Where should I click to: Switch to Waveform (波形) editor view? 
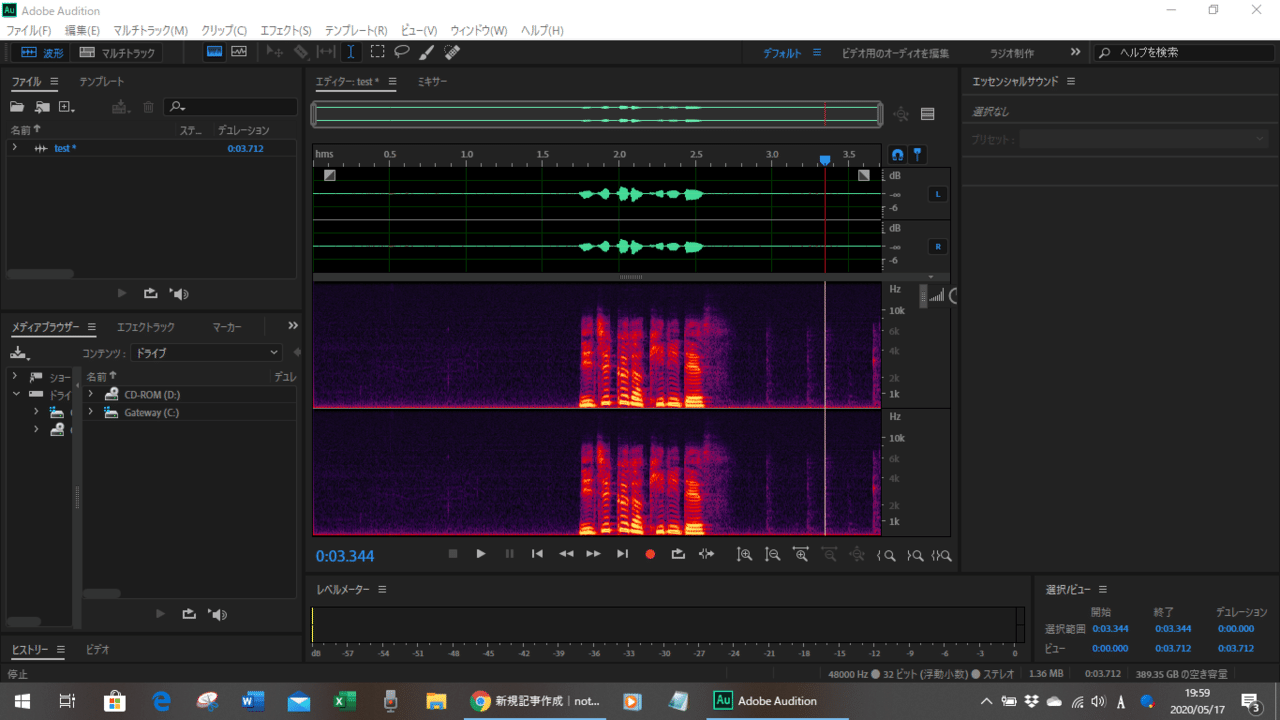tap(42, 53)
